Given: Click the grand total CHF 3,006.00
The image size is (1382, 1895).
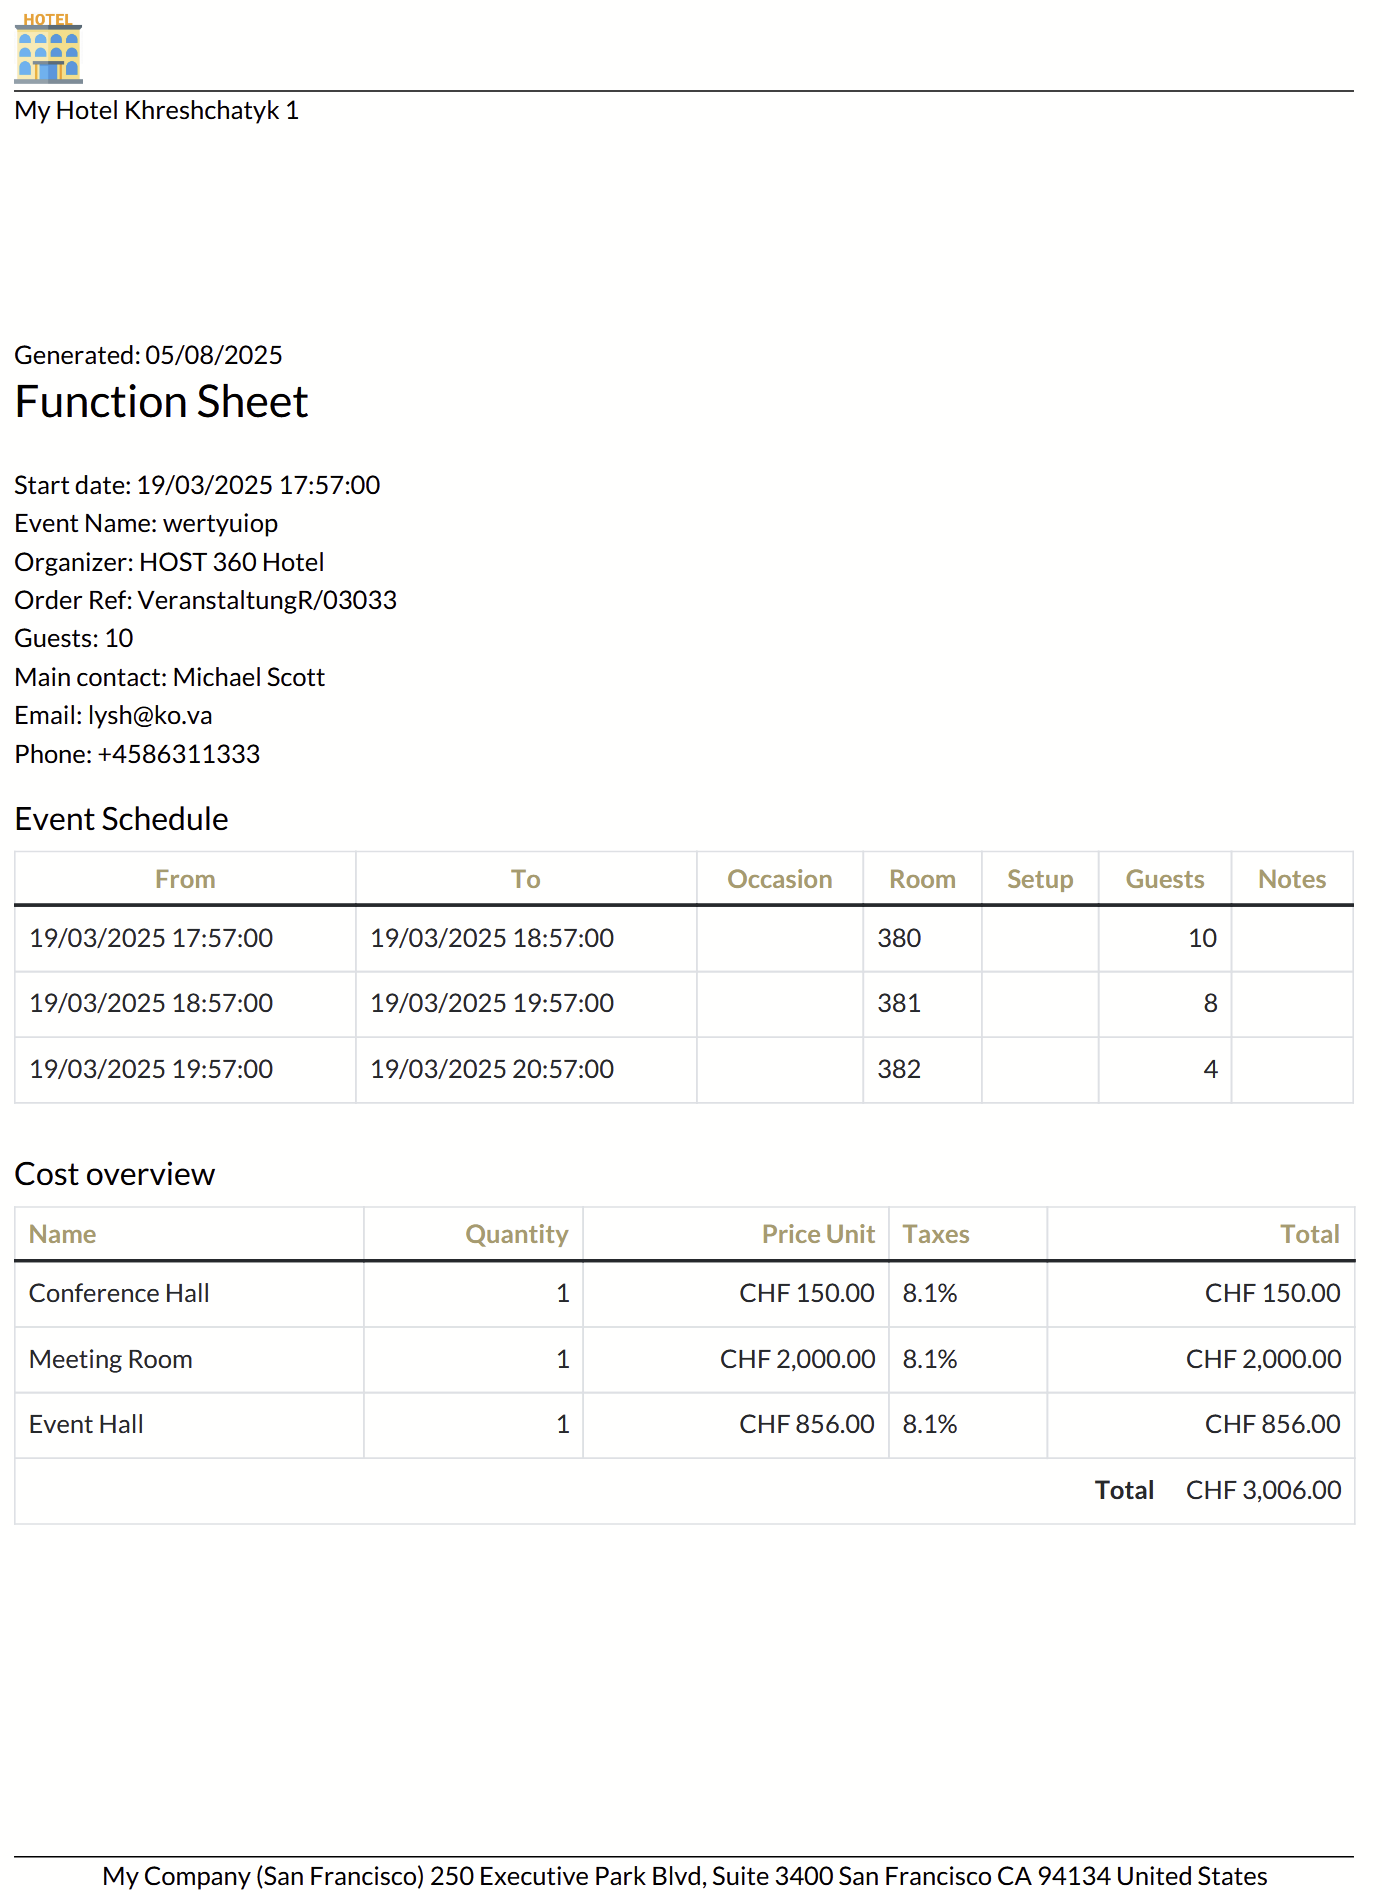Looking at the screenshot, I should [x=1263, y=1490].
